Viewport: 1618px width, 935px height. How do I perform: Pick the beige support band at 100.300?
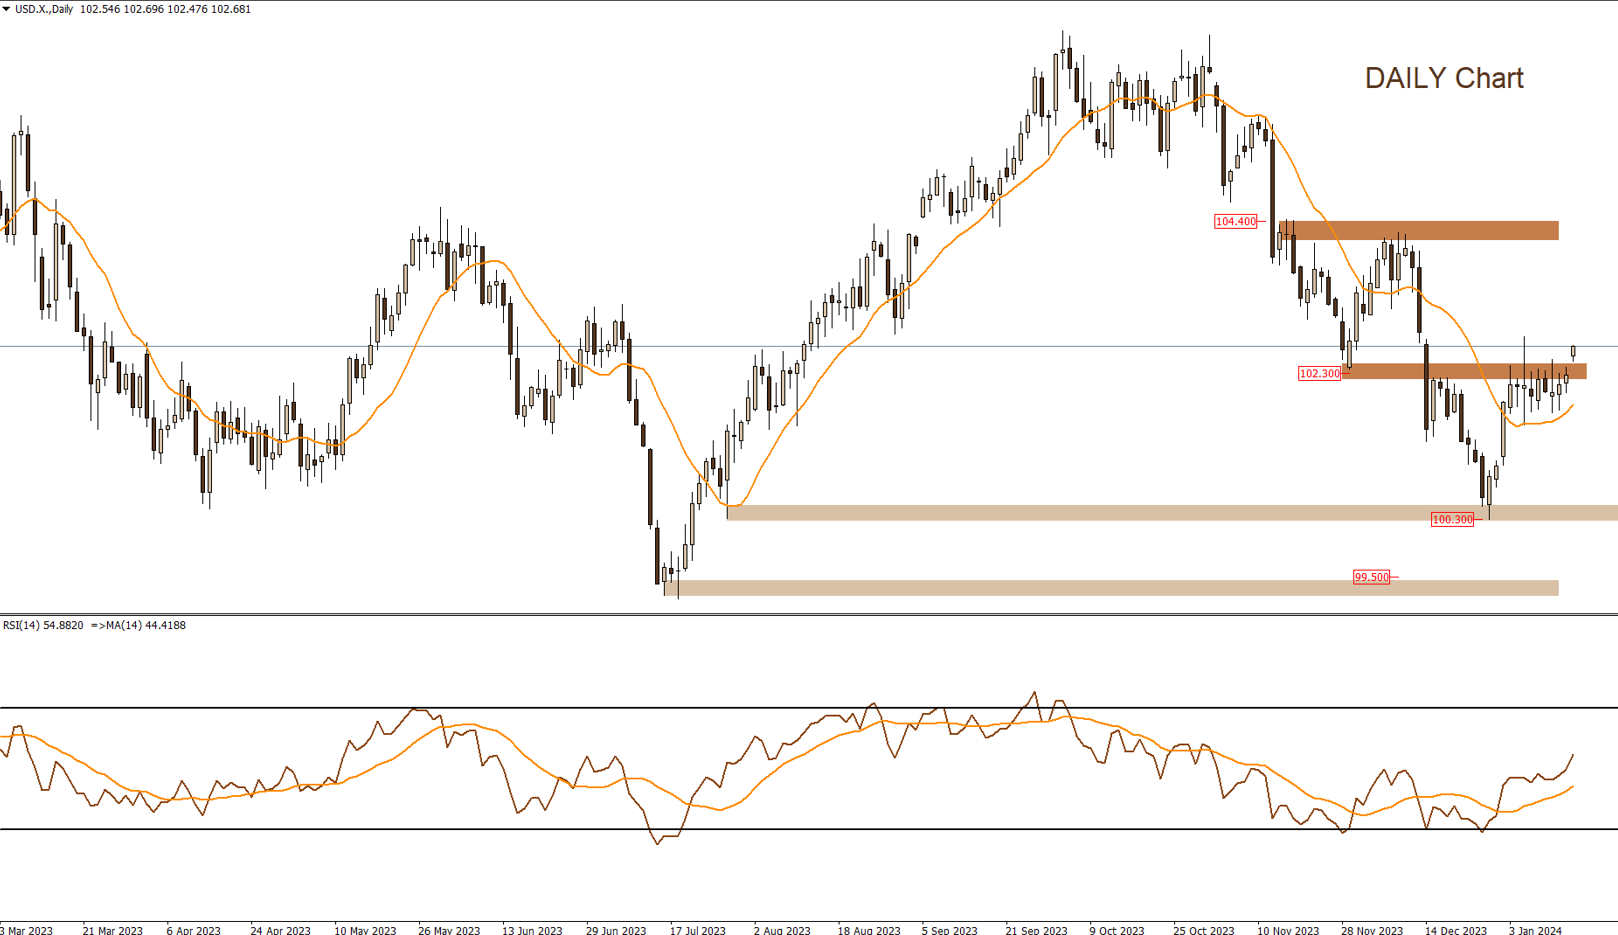1100,513
